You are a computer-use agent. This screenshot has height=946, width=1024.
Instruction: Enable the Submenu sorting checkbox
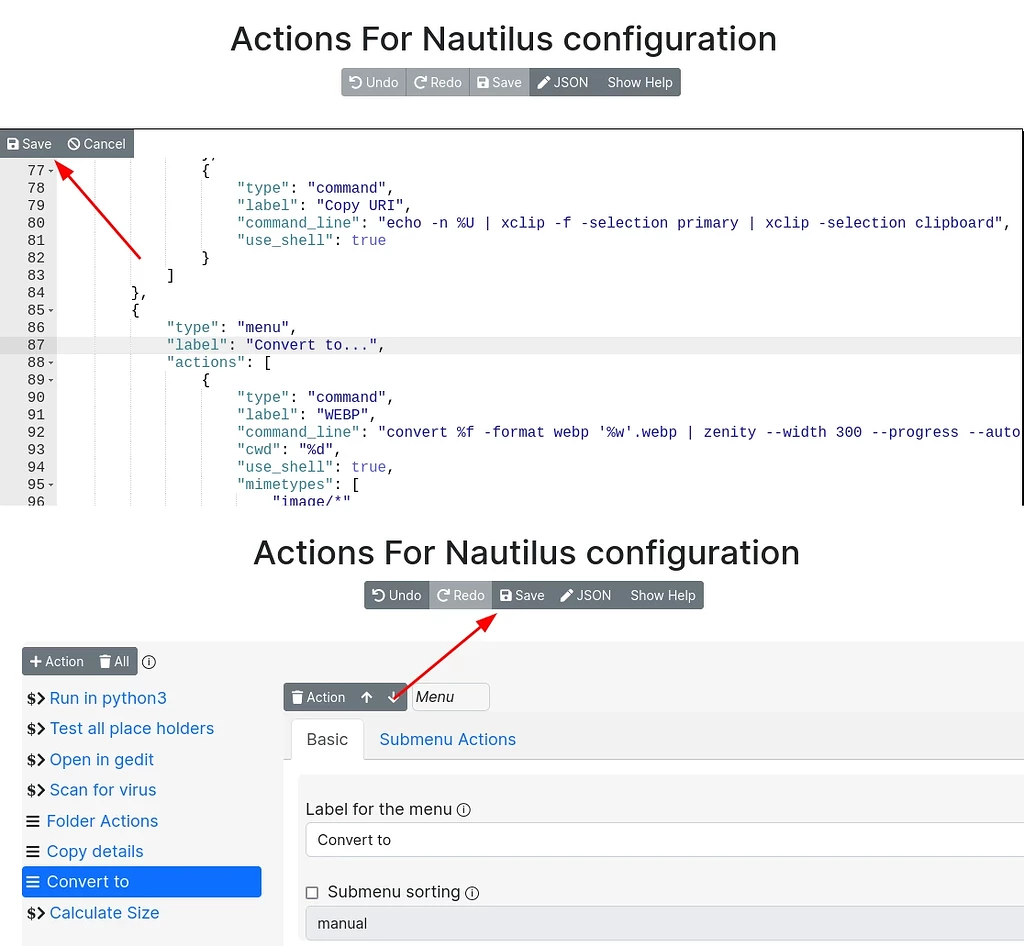pyautogui.click(x=312, y=892)
